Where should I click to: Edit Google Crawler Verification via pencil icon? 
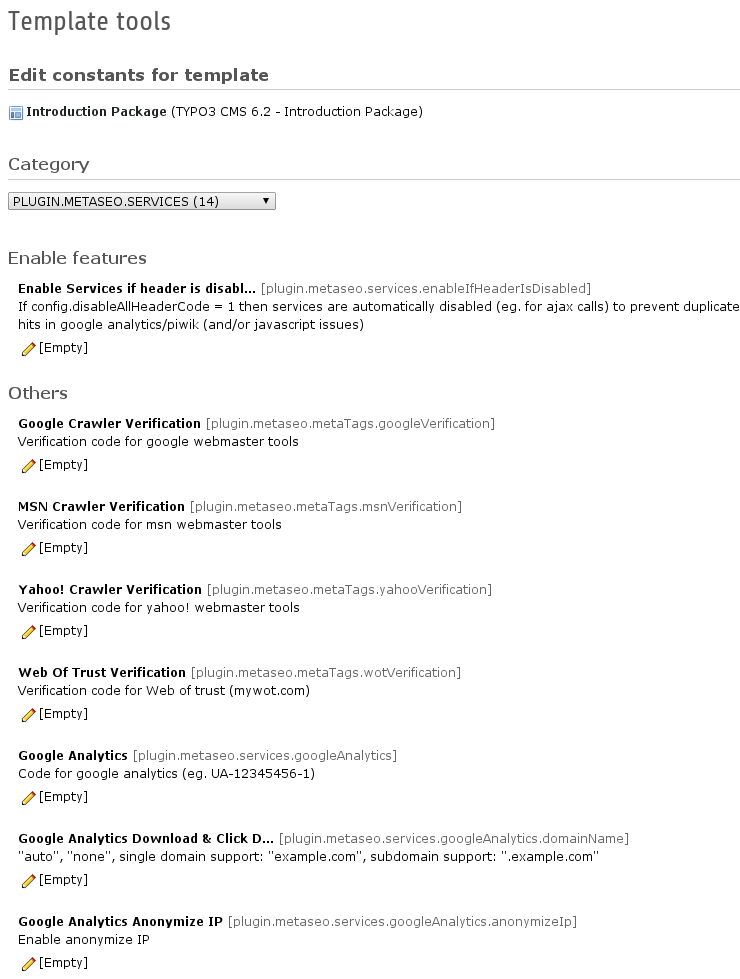coord(28,466)
